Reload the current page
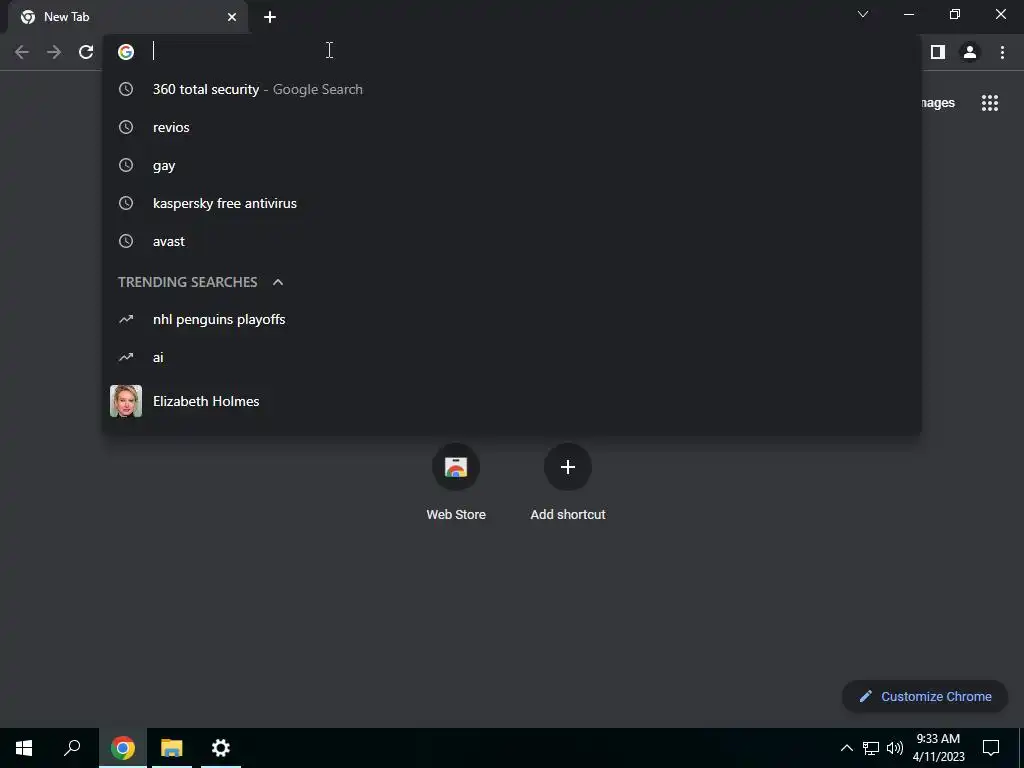 click(x=86, y=52)
